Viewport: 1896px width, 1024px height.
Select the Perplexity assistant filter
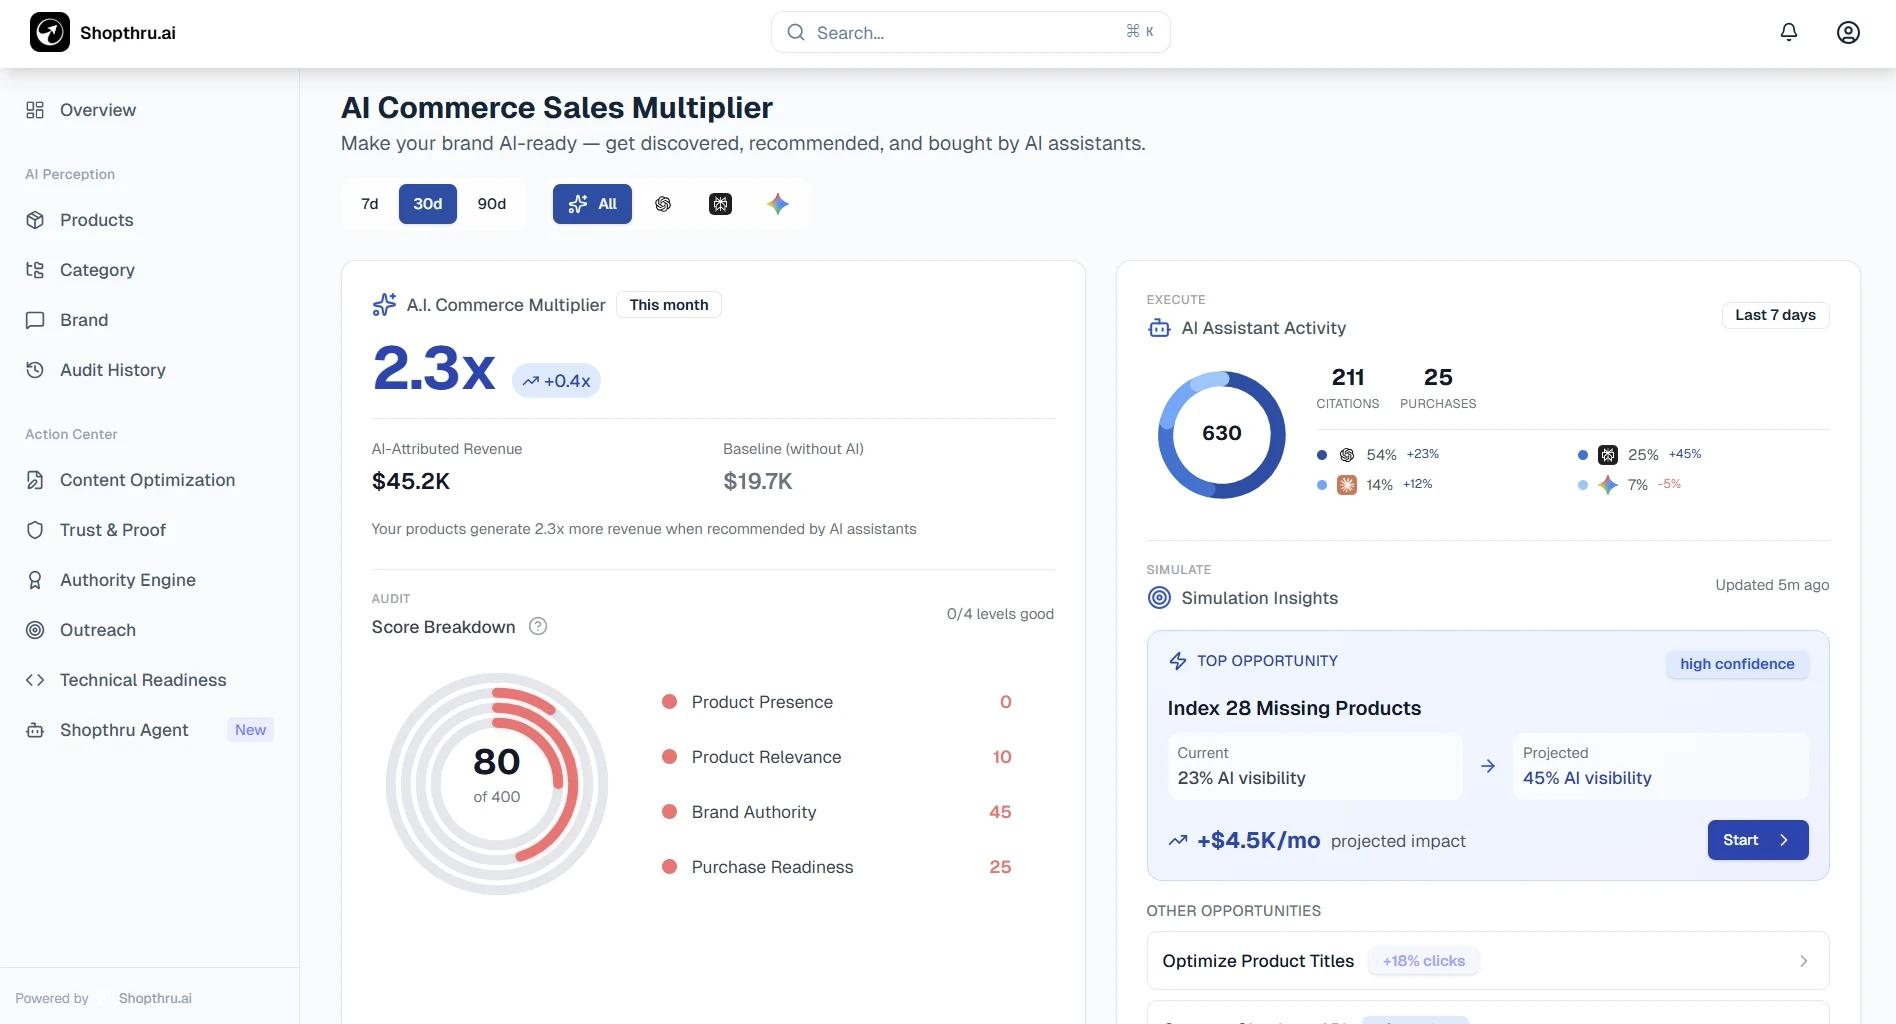[721, 204]
